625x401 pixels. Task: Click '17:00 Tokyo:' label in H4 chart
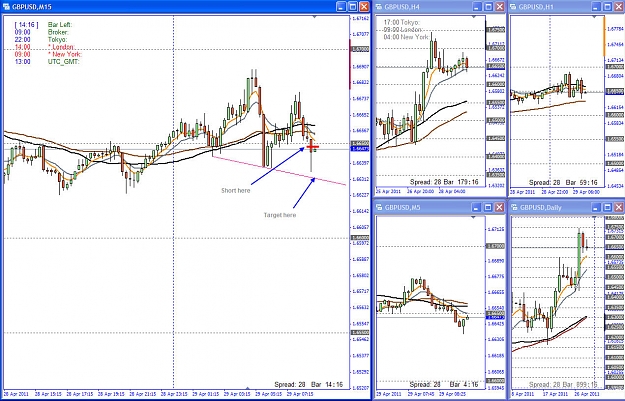click(401, 22)
